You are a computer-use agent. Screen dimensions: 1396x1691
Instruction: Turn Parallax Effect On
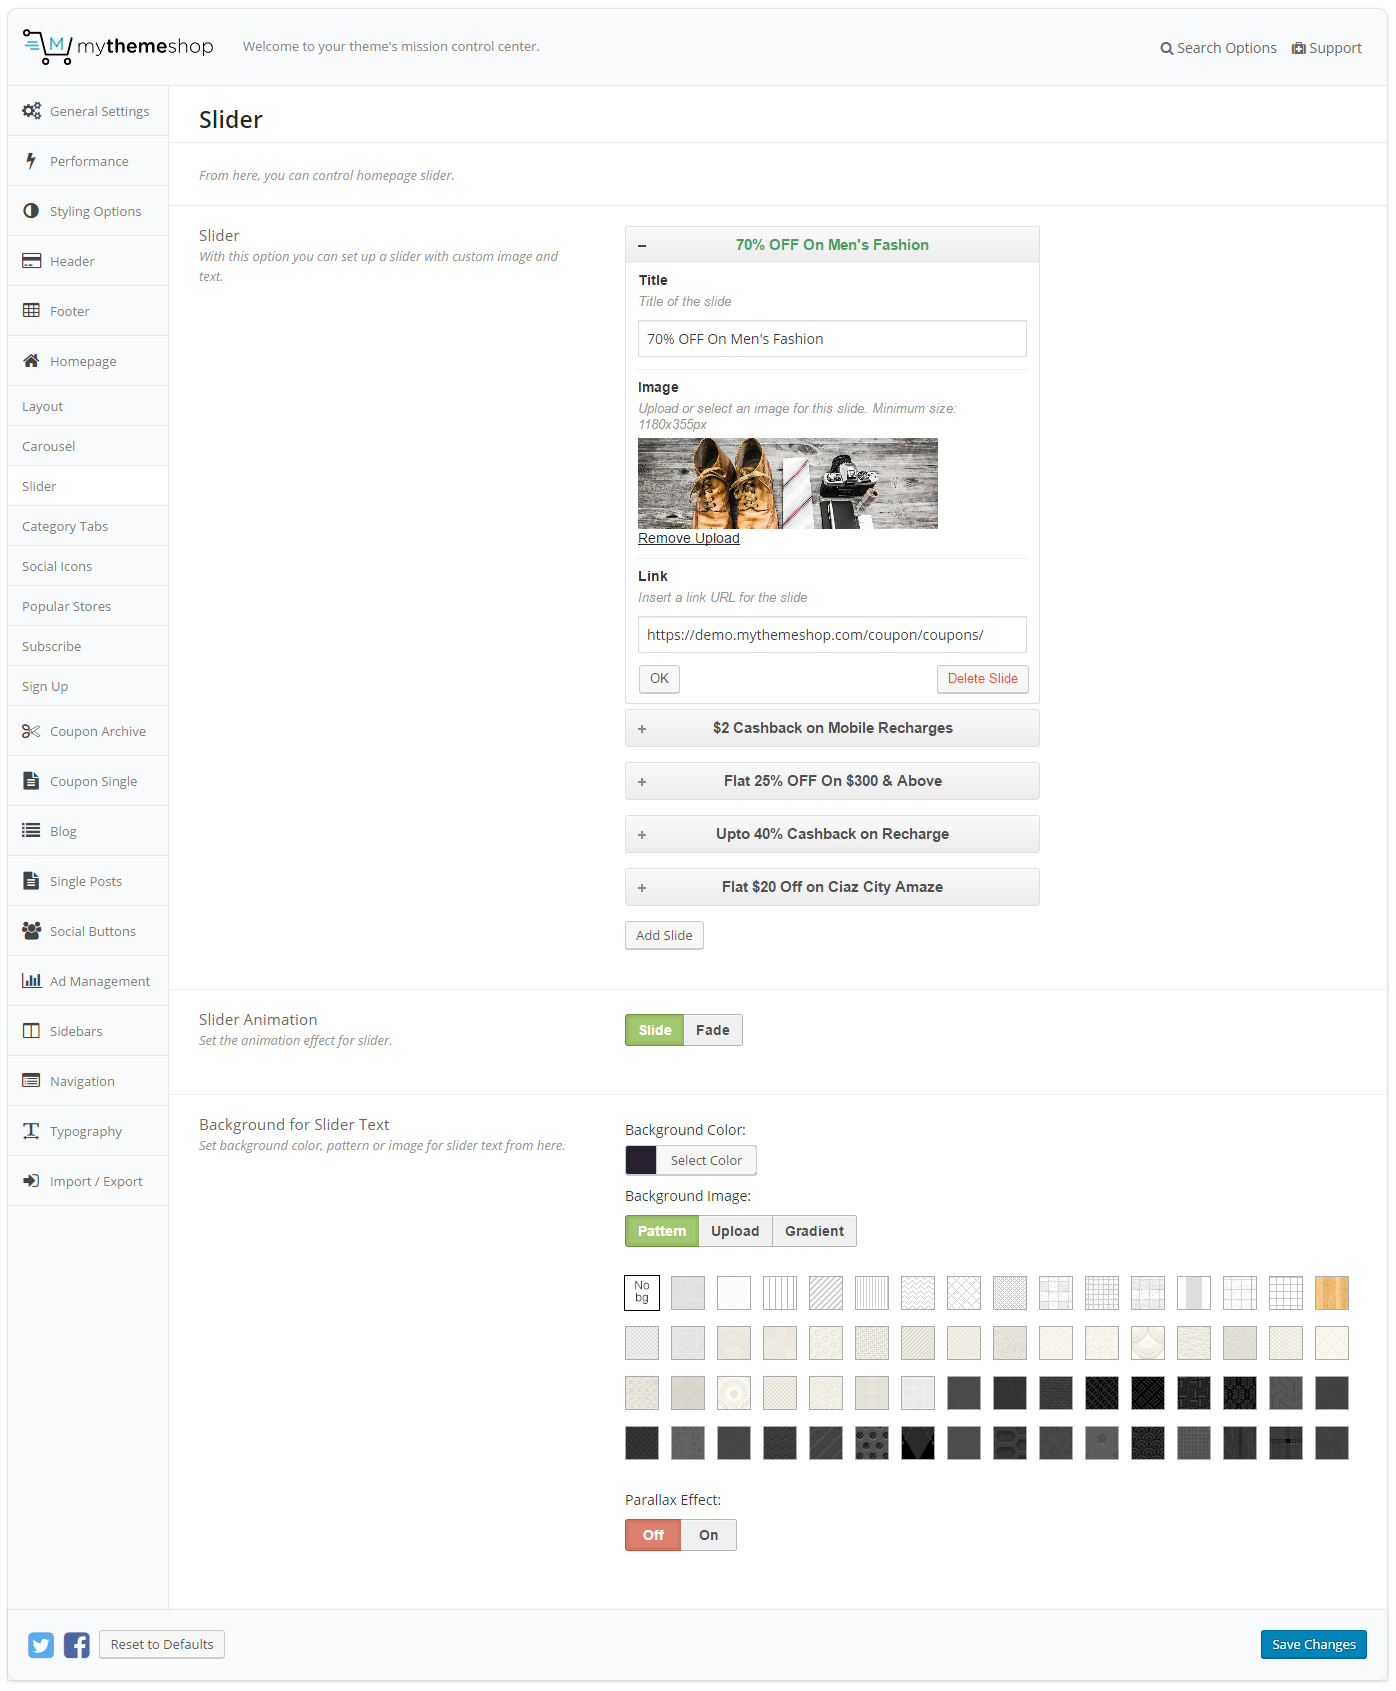(x=708, y=1535)
